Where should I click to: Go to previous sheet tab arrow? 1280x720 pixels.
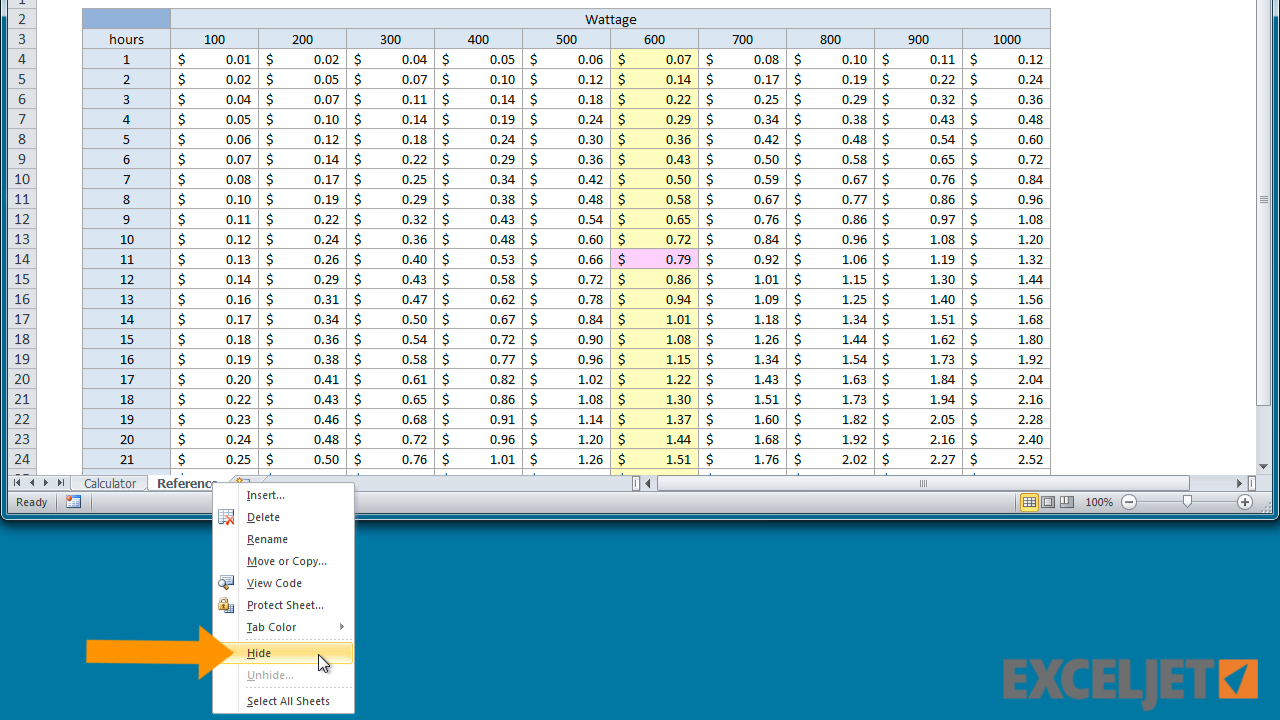coord(31,483)
